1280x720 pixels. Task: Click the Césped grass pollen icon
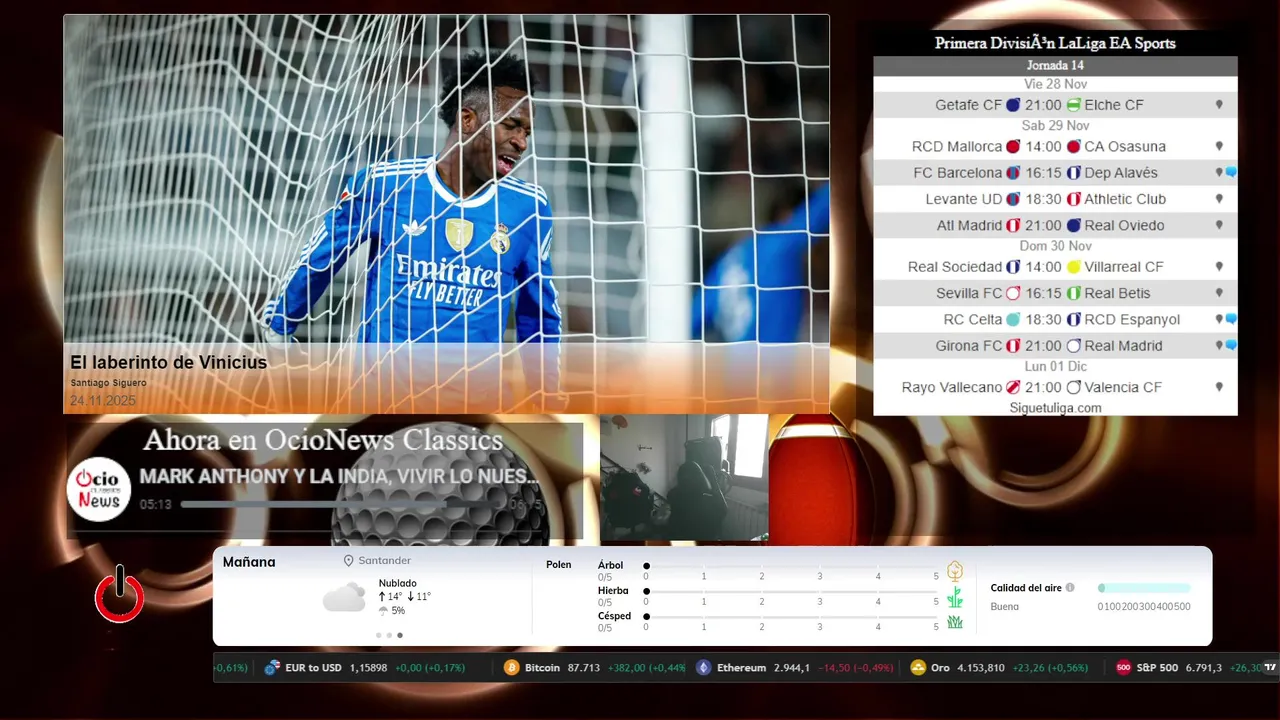(955, 622)
